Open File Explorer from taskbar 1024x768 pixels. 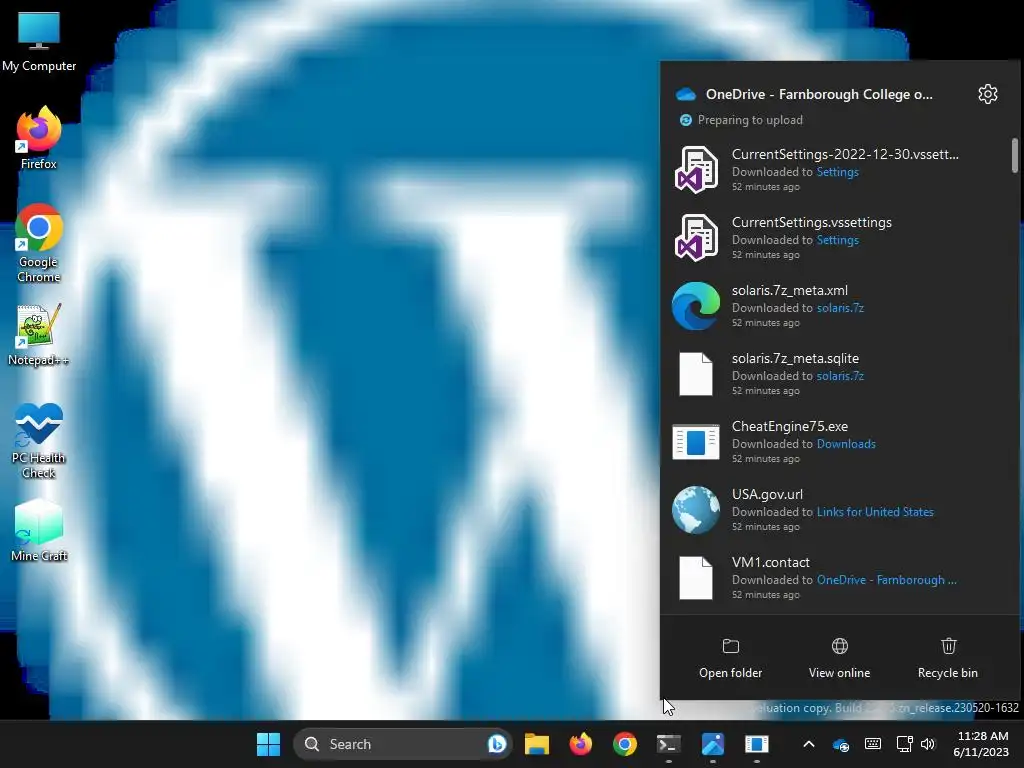click(x=537, y=744)
